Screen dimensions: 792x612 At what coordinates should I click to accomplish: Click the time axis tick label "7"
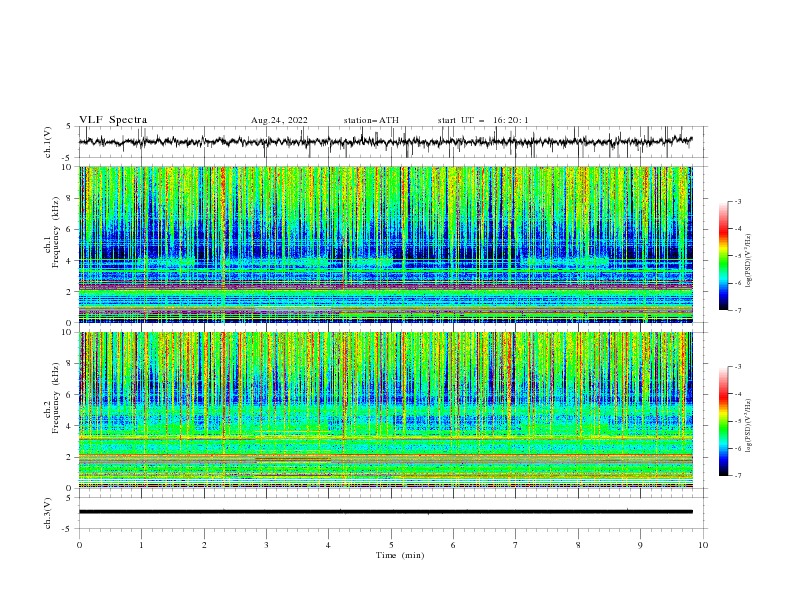point(516,545)
